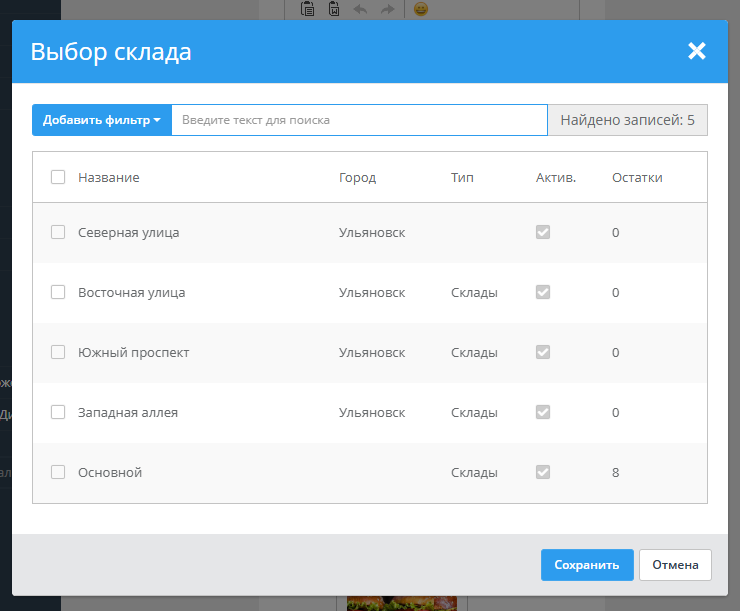Click the redo arrow icon
The height and width of the screenshot is (611, 740).
click(x=387, y=9)
